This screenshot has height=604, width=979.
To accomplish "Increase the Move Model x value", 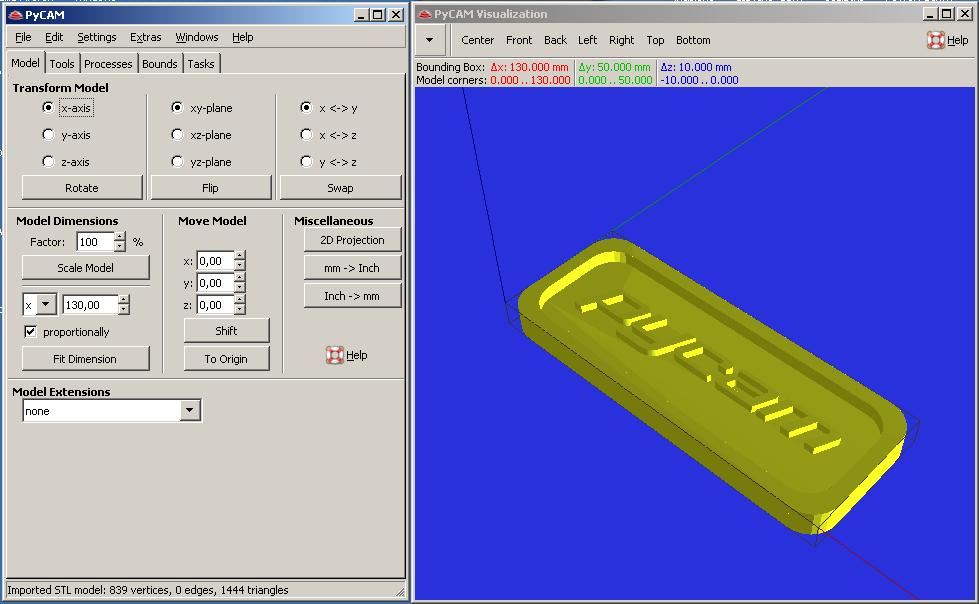I will [240, 256].
